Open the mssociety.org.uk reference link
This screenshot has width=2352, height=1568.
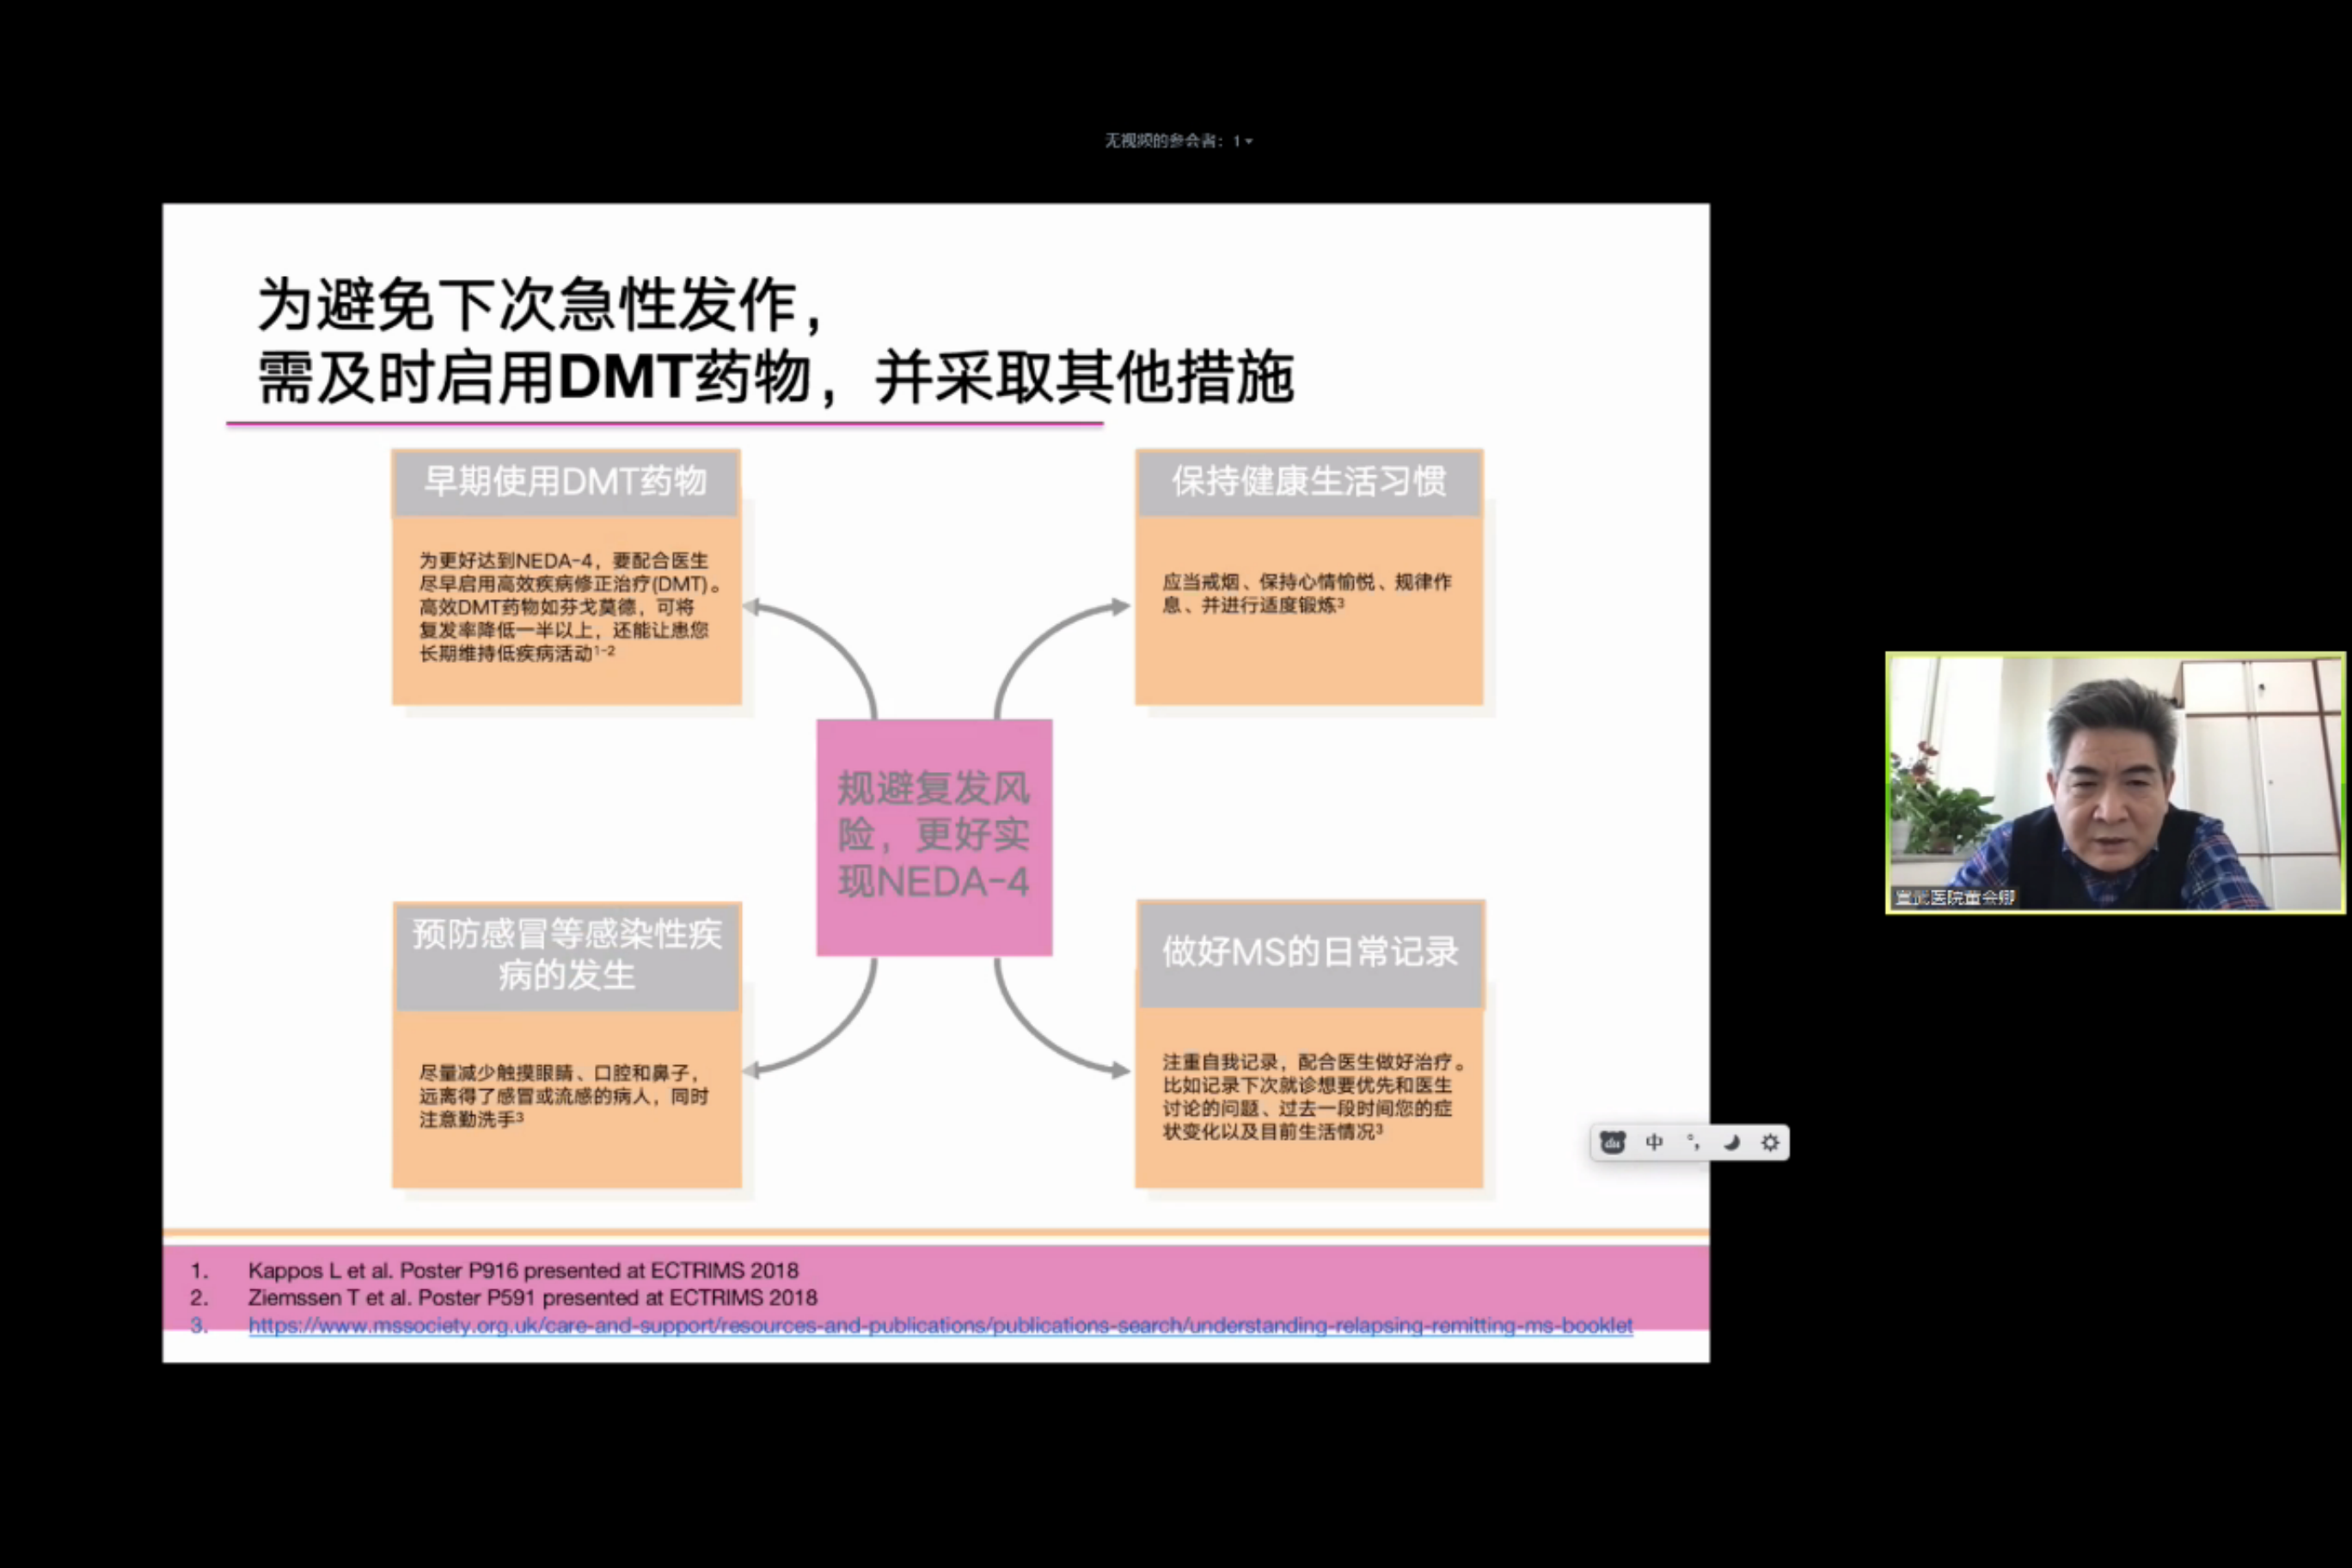pyautogui.click(x=940, y=1325)
